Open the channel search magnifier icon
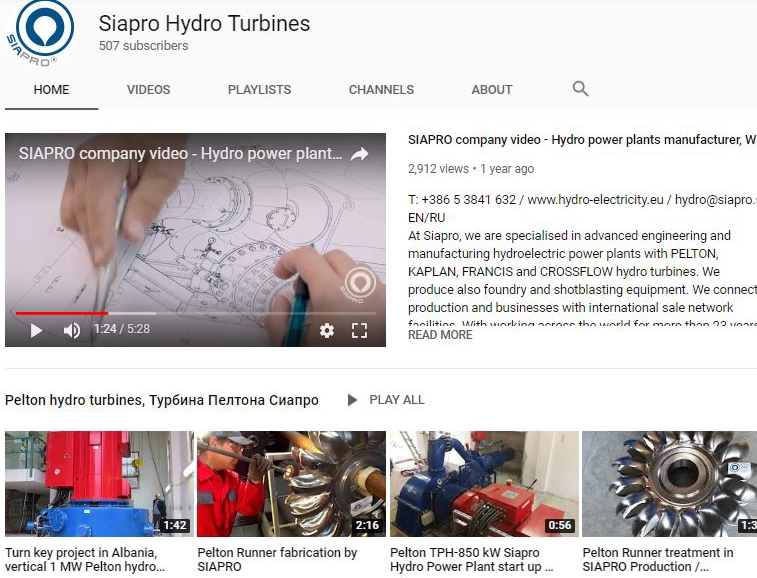The width and height of the screenshot is (757, 578). 580,89
